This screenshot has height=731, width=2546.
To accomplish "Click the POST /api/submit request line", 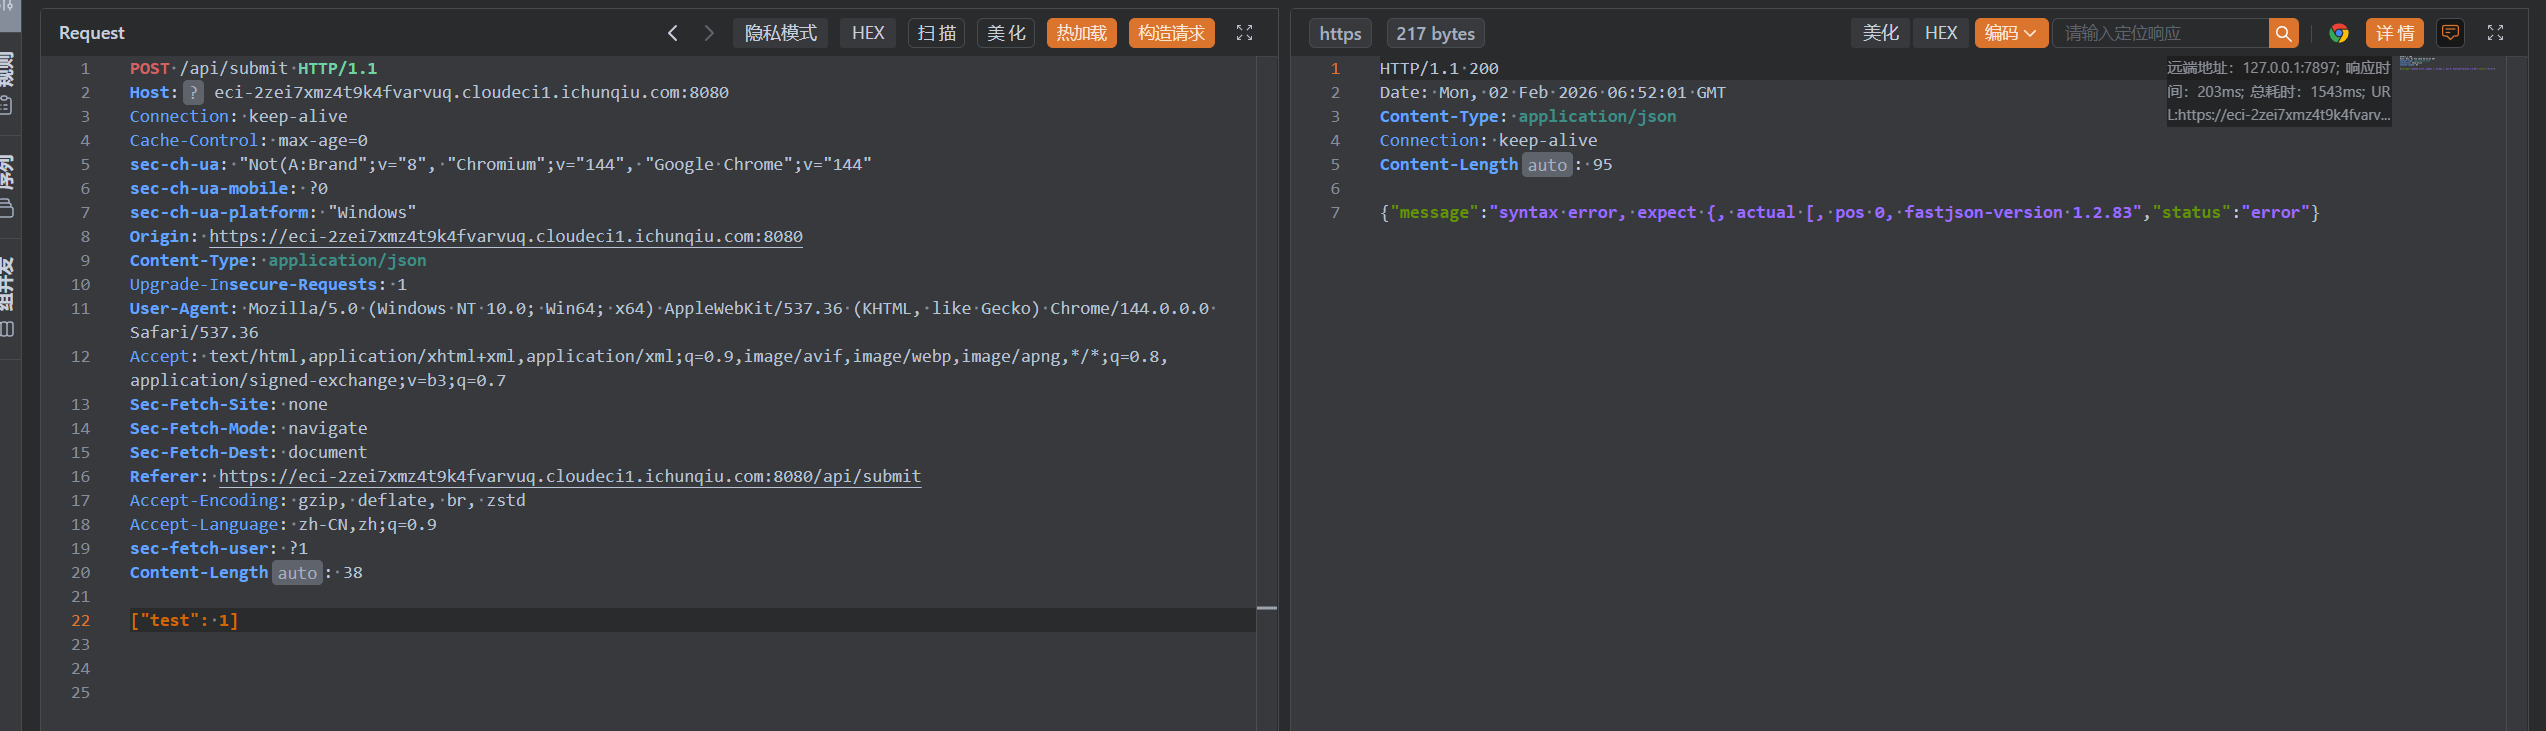I will [254, 68].
